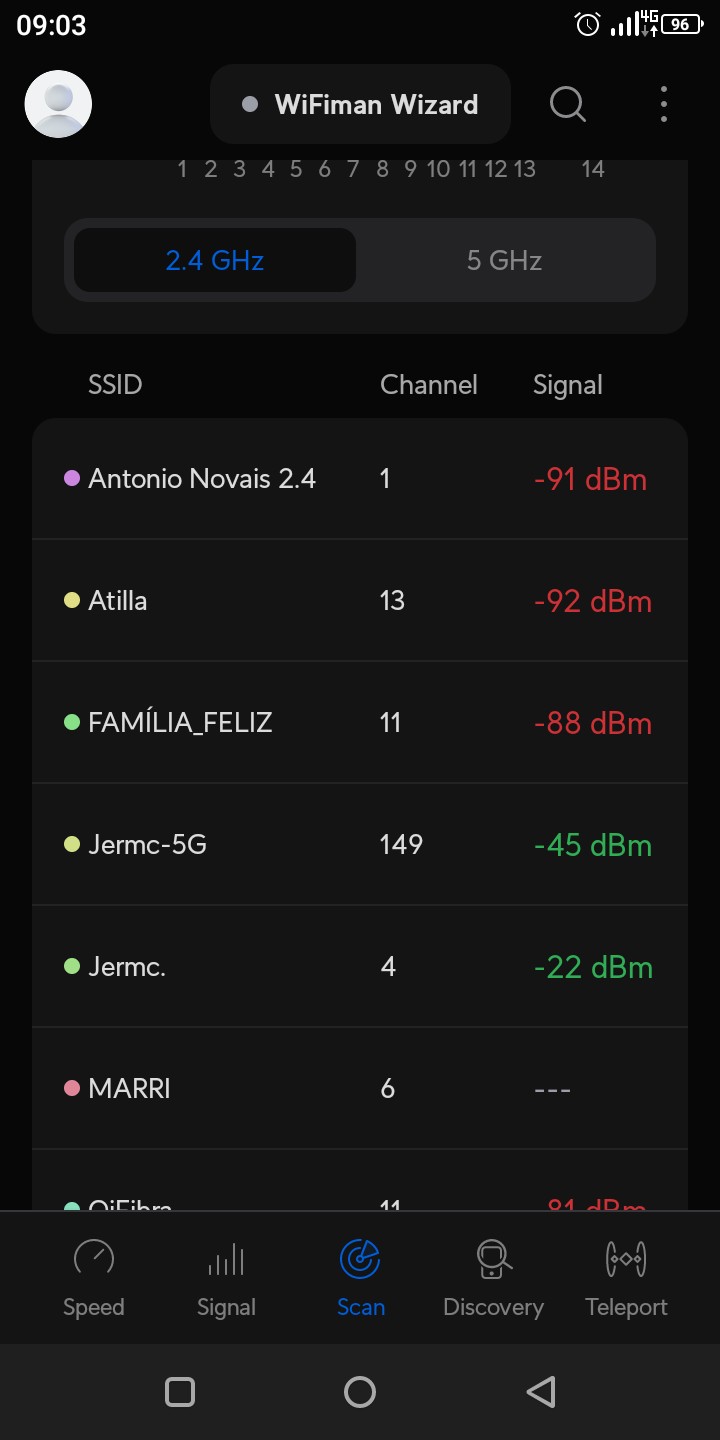Image resolution: width=720 pixels, height=1440 pixels.
Task: Tap the purple dot beside Antonio Novais
Action: [x=72, y=479]
